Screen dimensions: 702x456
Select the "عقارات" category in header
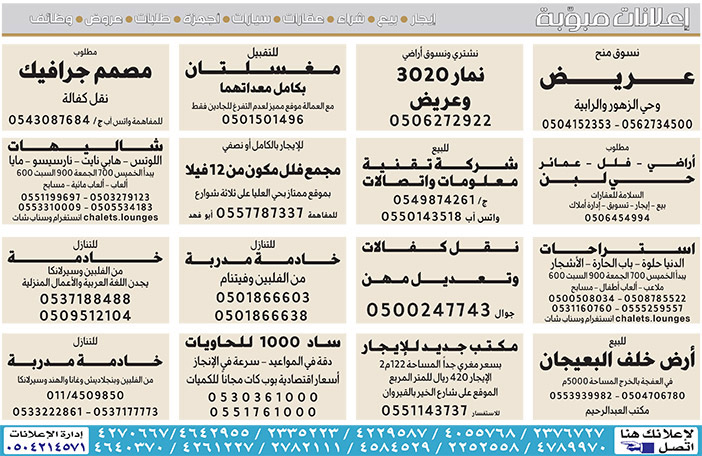tap(304, 19)
